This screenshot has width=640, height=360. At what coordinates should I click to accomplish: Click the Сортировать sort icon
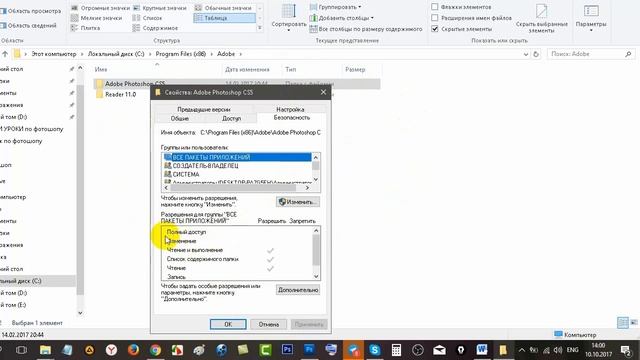point(289,11)
